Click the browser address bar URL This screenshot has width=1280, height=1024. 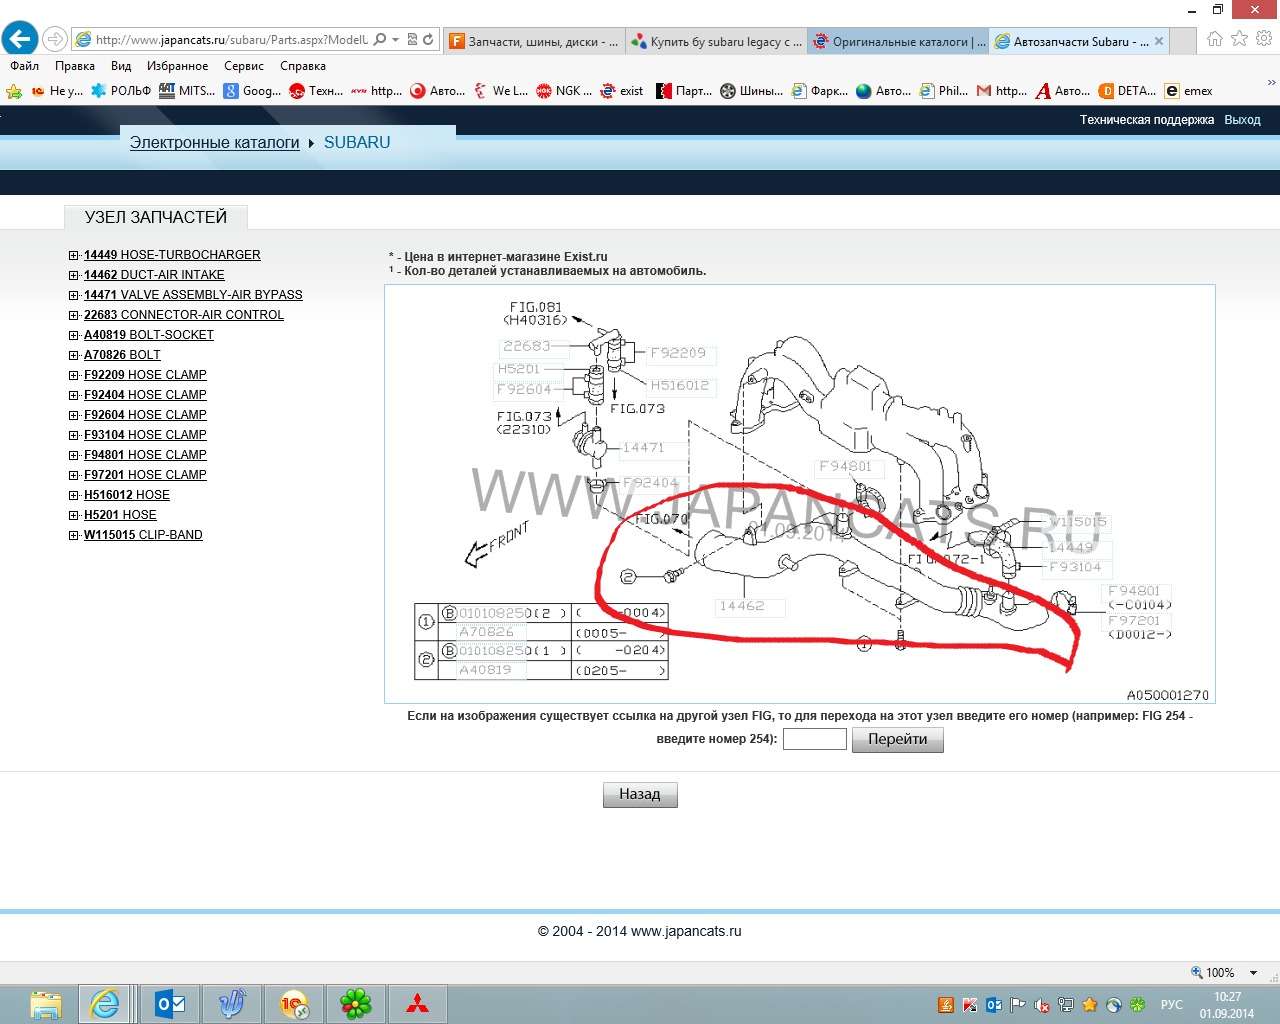coord(231,40)
